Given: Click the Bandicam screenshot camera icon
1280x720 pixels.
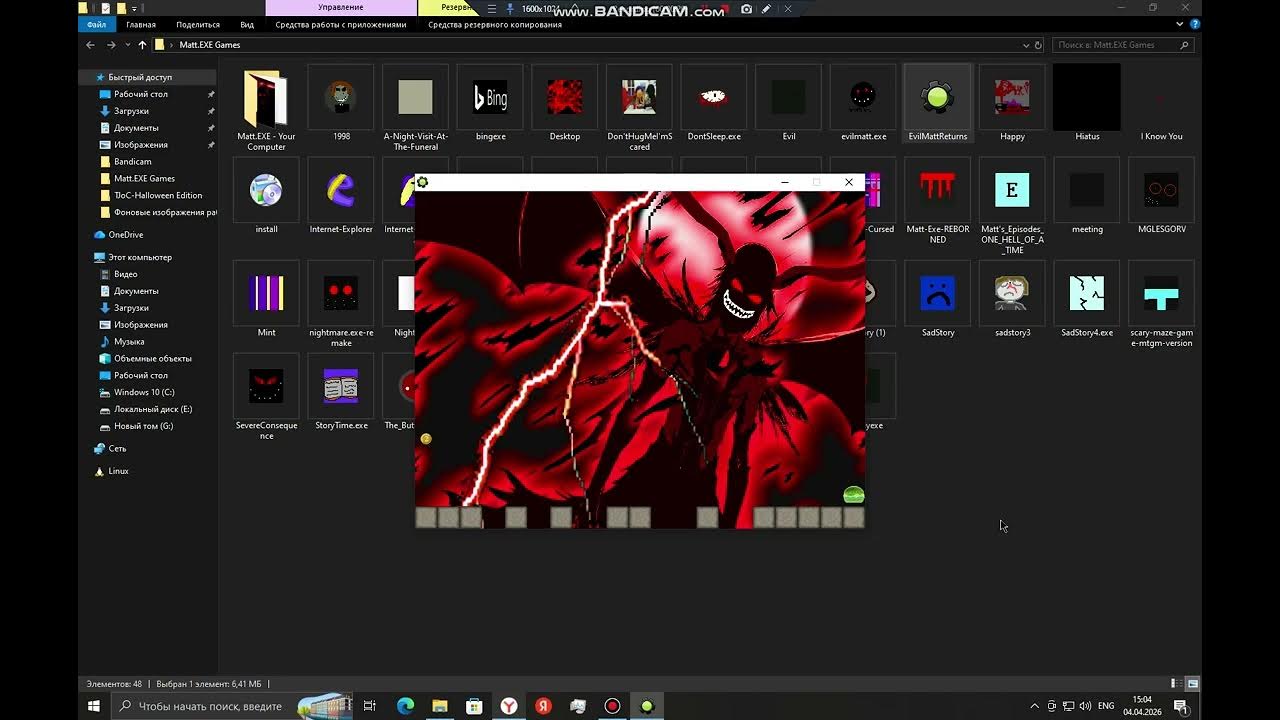Looking at the screenshot, I should (746, 9).
